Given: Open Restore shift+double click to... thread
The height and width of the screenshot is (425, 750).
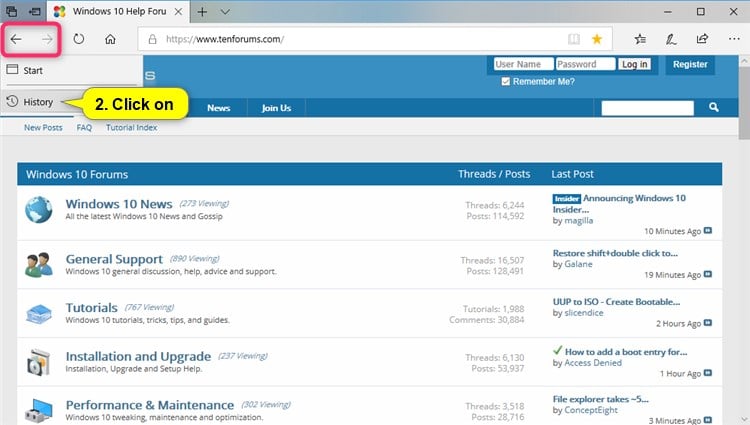Looking at the screenshot, I should point(615,253).
